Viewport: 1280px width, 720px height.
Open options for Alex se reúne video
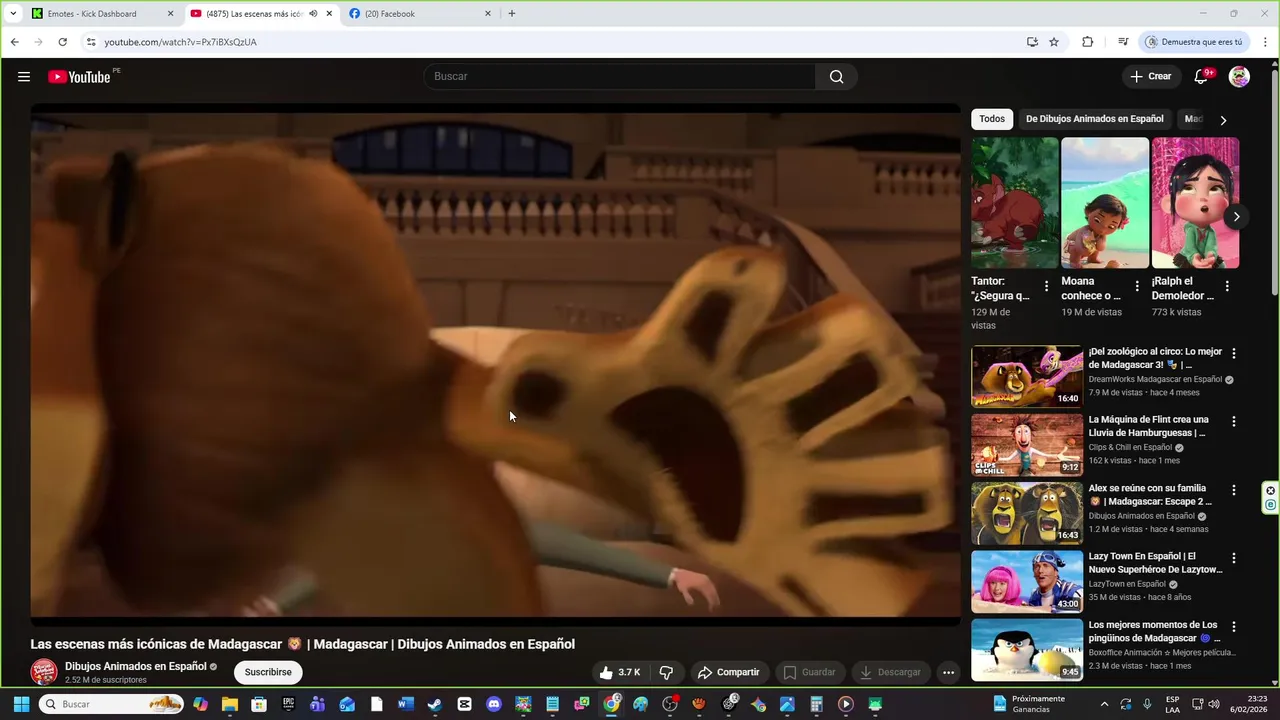(x=1233, y=490)
